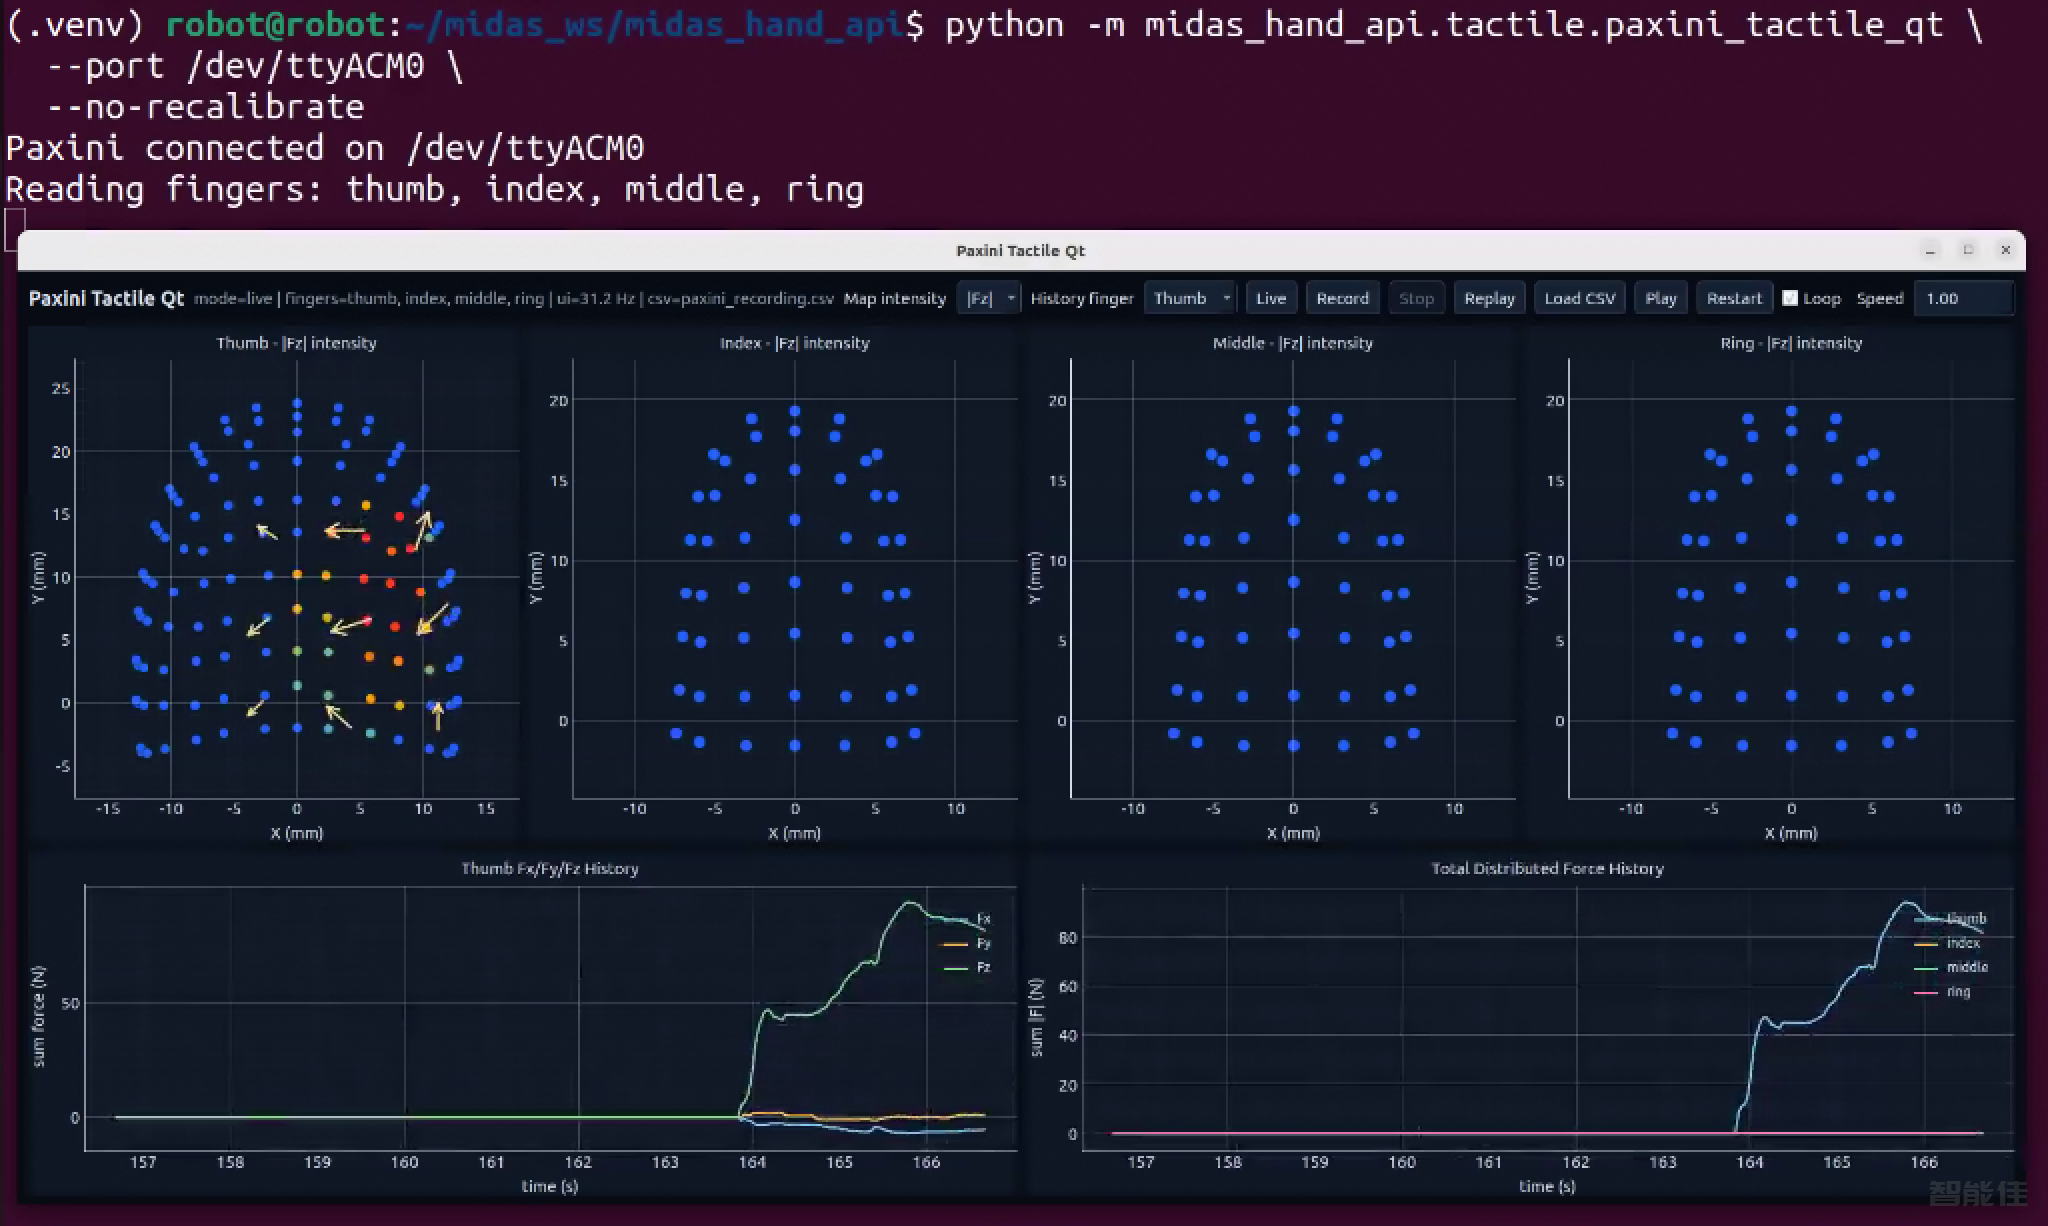Screen dimensions: 2048x1226
Task: Expand the History finger Thumb dropdown
Action: click(1190, 298)
